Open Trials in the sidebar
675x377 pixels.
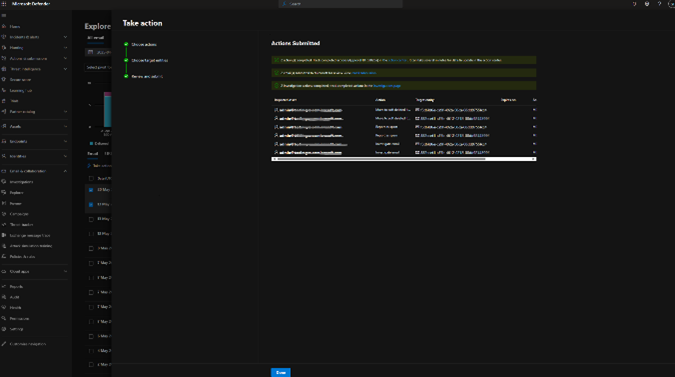pos(14,101)
